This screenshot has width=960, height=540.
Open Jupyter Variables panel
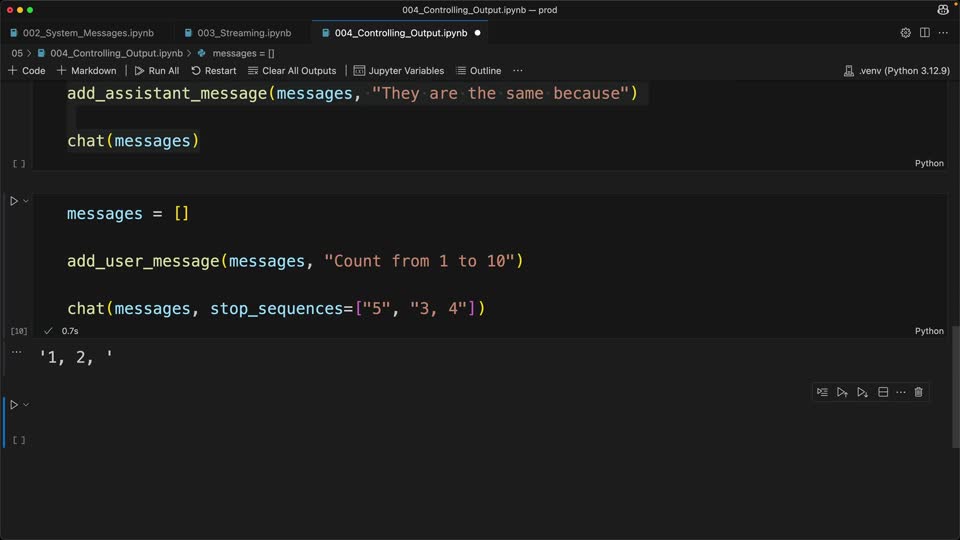tap(399, 70)
